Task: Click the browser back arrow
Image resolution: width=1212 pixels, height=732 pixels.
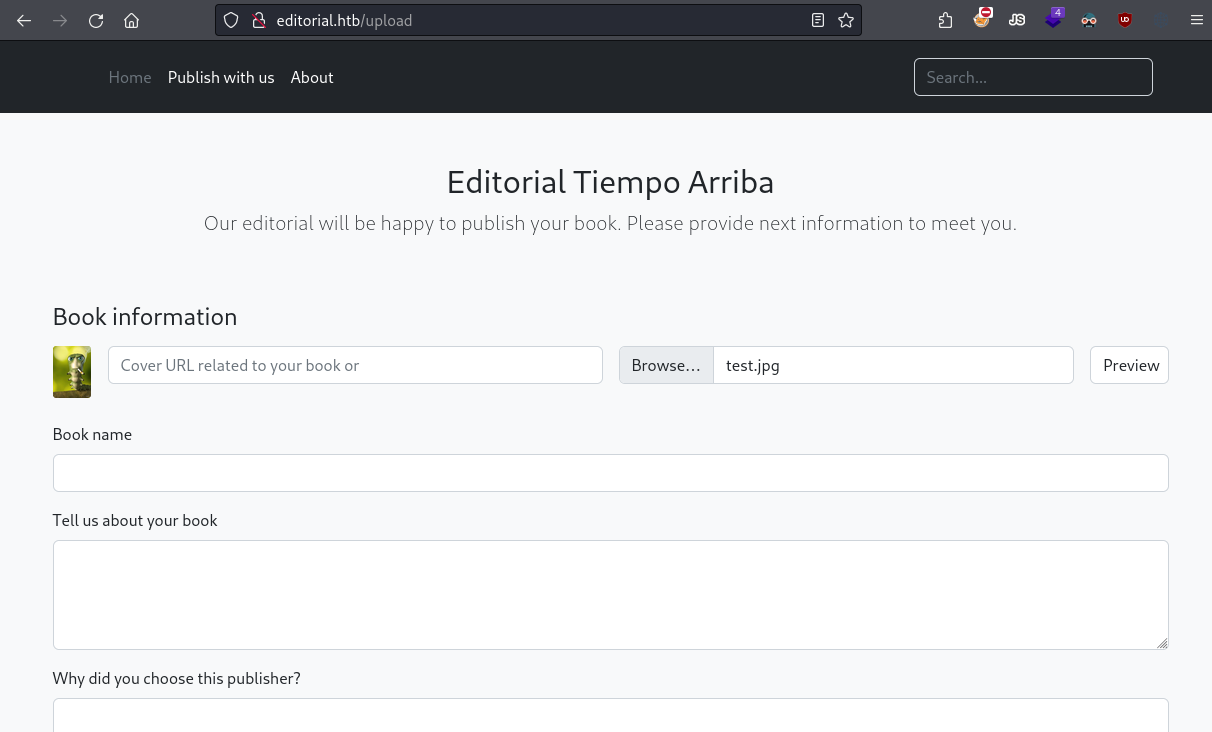Action: pos(24,20)
